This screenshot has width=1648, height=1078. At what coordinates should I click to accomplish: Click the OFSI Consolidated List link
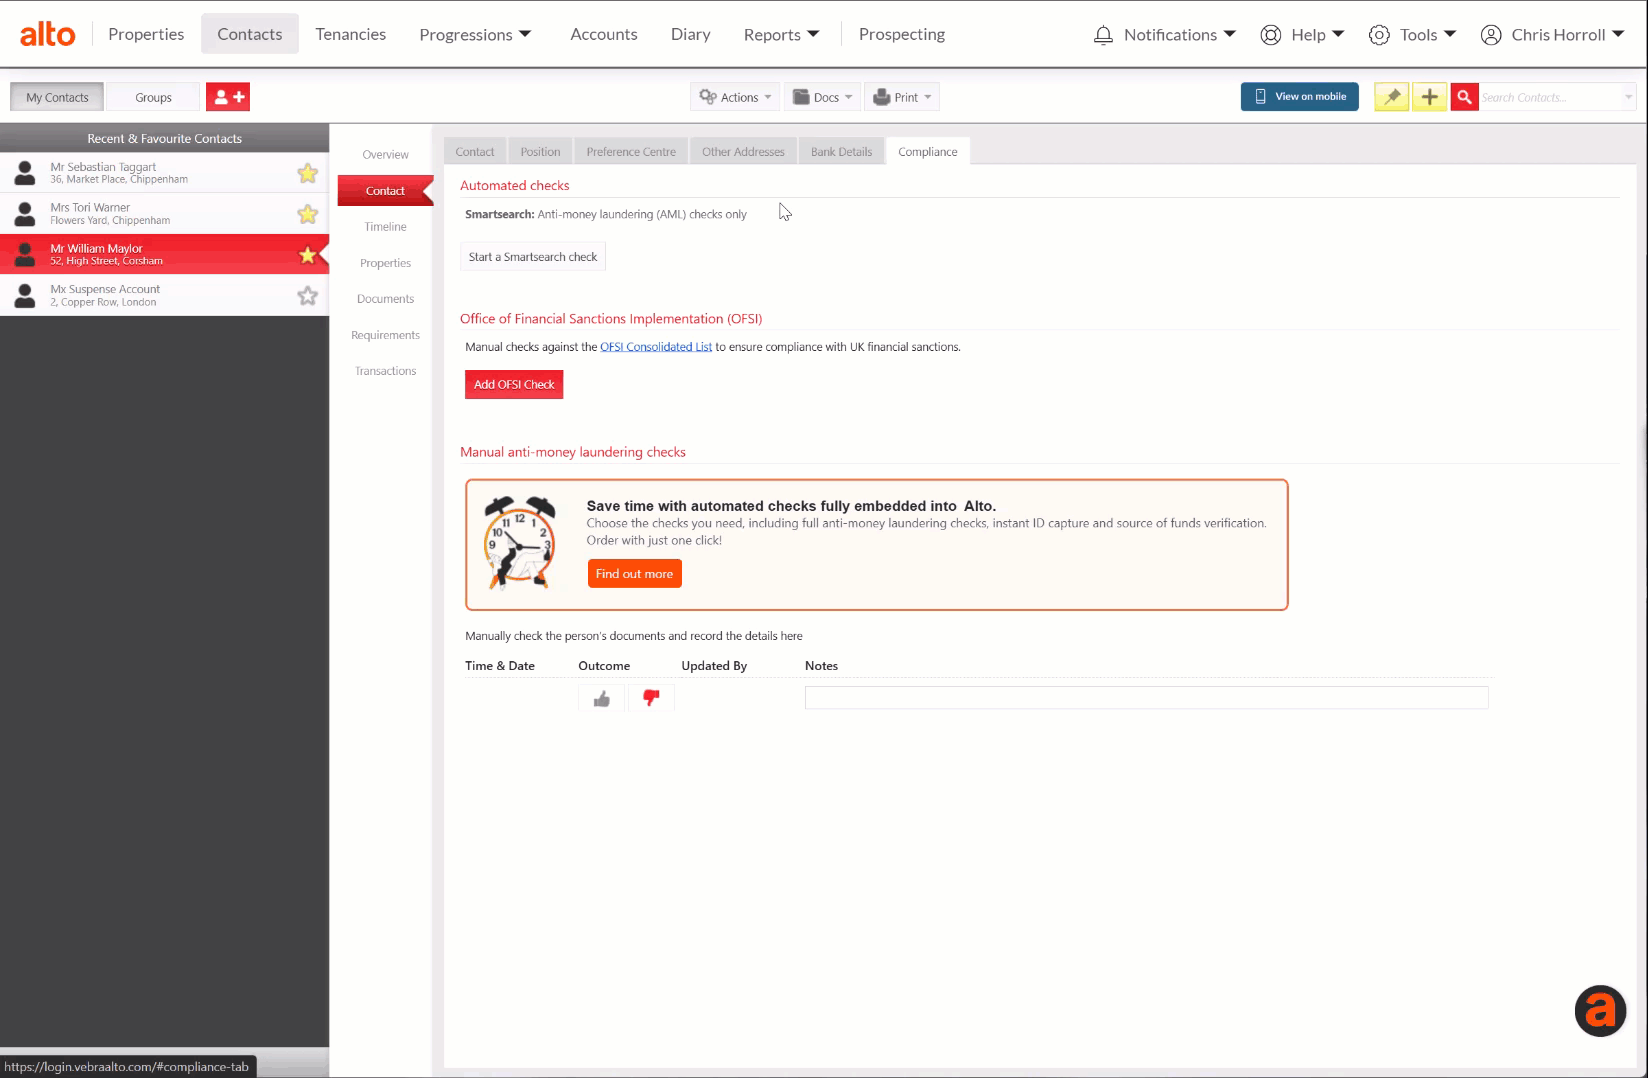pyautogui.click(x=656, y=346)
